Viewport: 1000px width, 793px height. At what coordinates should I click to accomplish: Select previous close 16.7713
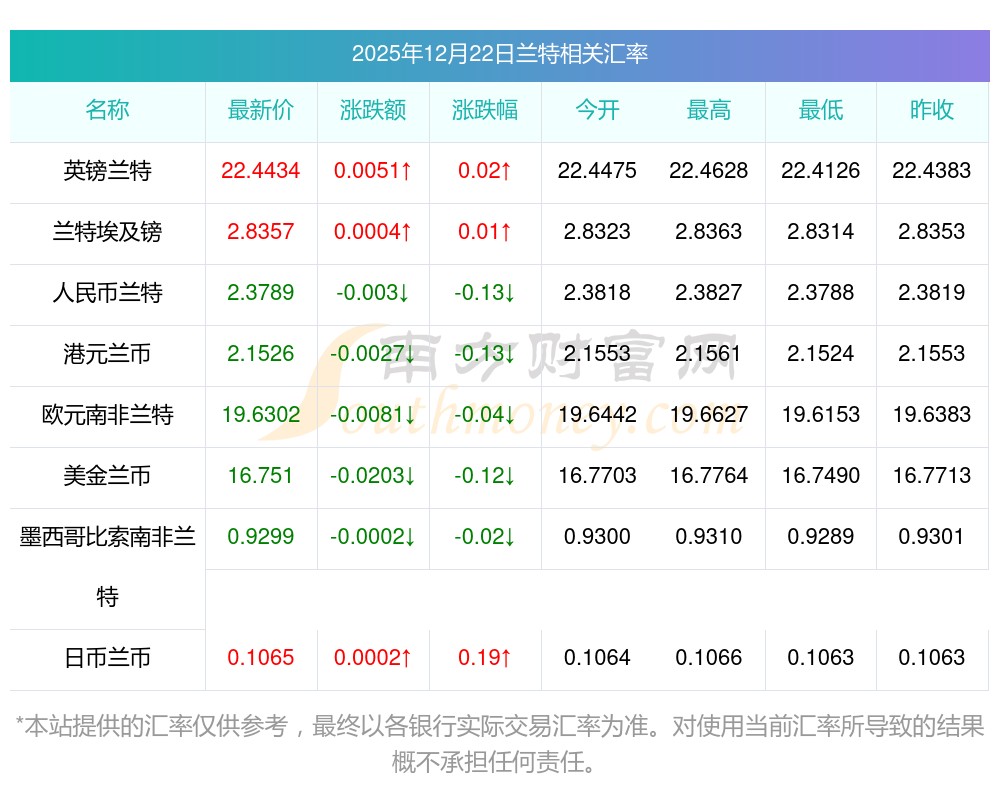pos(932,475)
